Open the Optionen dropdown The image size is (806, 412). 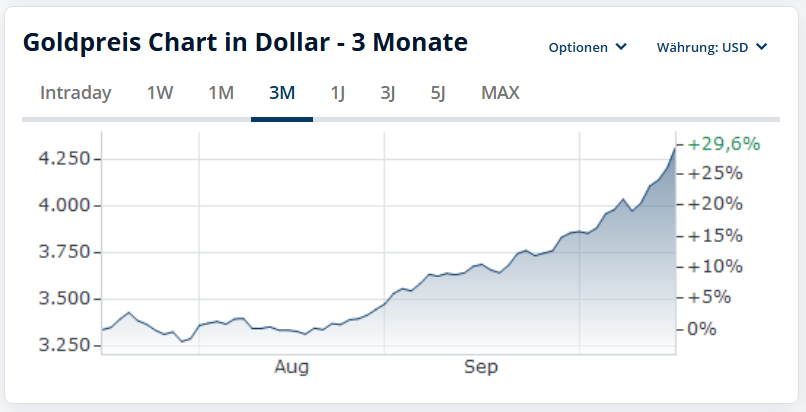(x=579, y=47)
